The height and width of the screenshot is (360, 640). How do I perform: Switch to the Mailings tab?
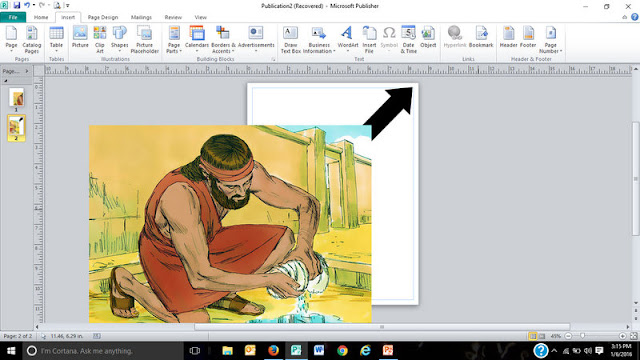[141, 17]
